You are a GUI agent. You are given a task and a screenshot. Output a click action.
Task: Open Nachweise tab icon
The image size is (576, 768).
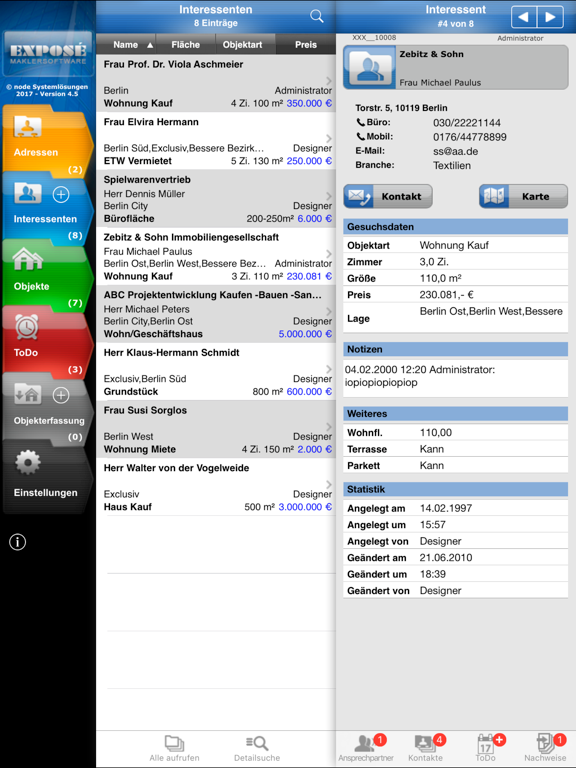coord(545,743)
